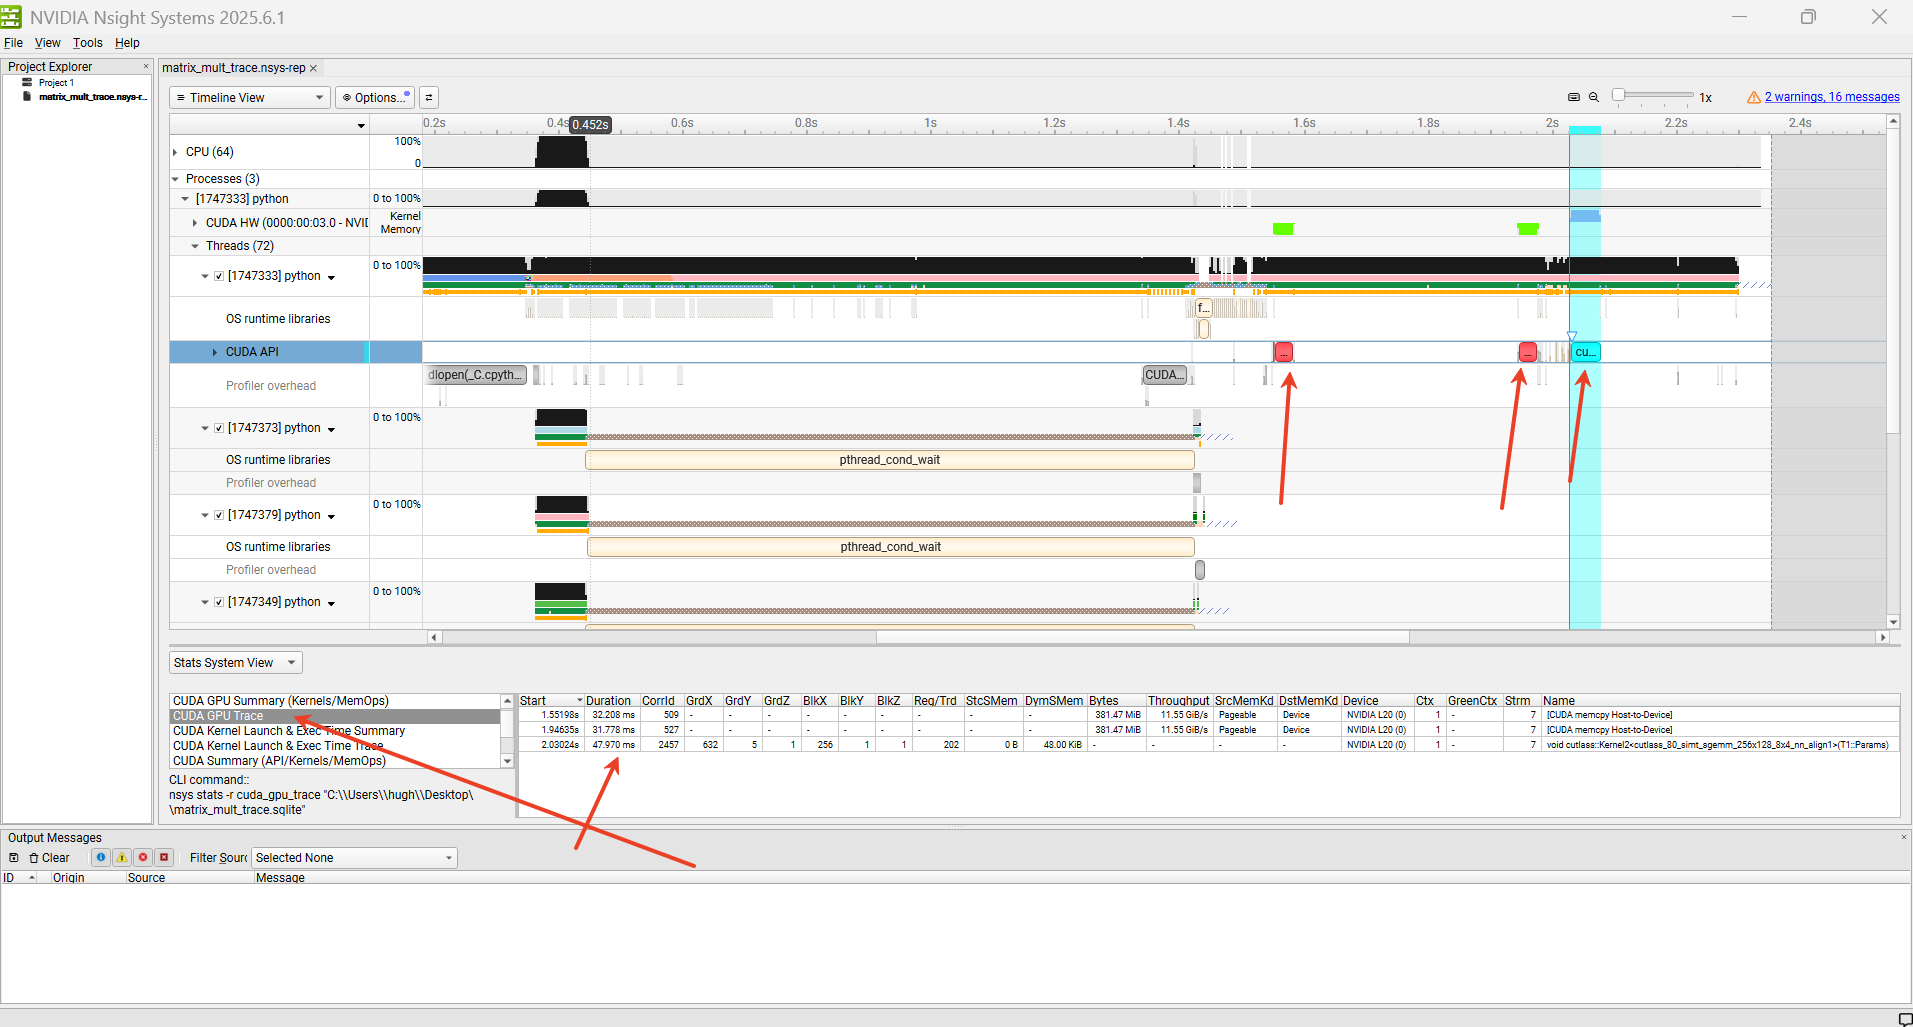Sort the Output Messages by ID column
The height and width of the screenshot is (1027, 1913).
[x=20, y=878]
